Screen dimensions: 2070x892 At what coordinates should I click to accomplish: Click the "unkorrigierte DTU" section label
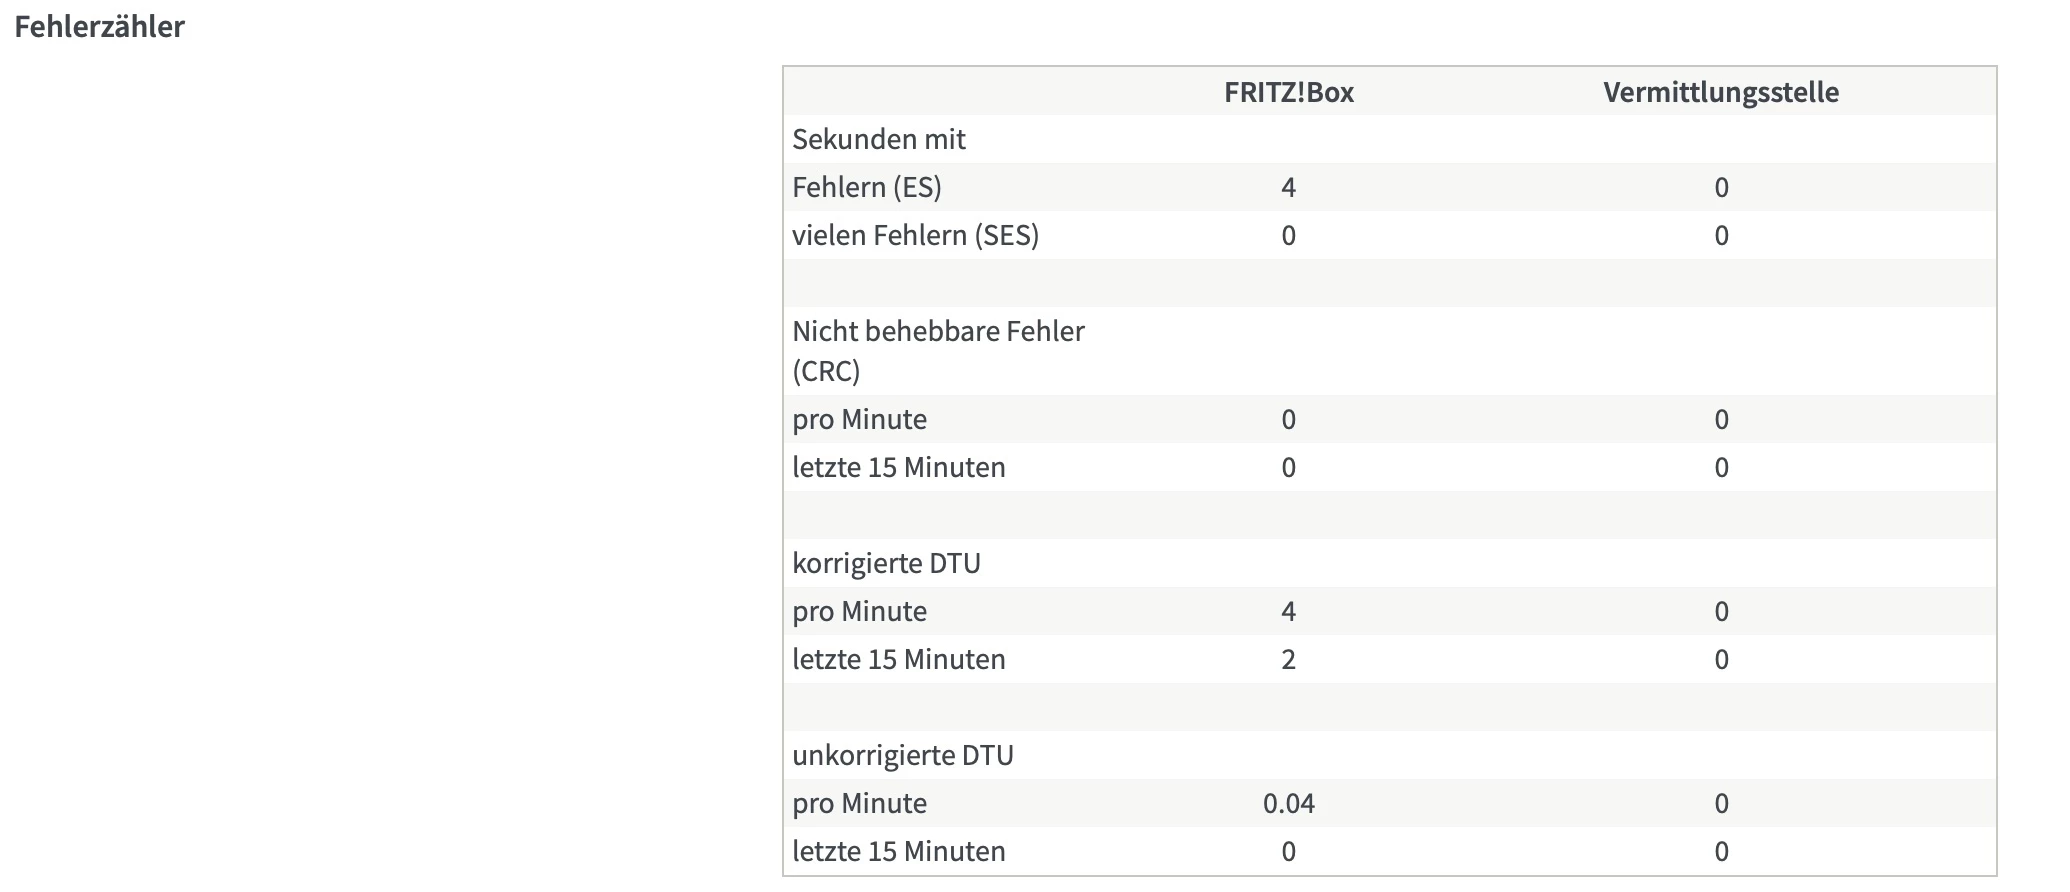coord(902,755)
